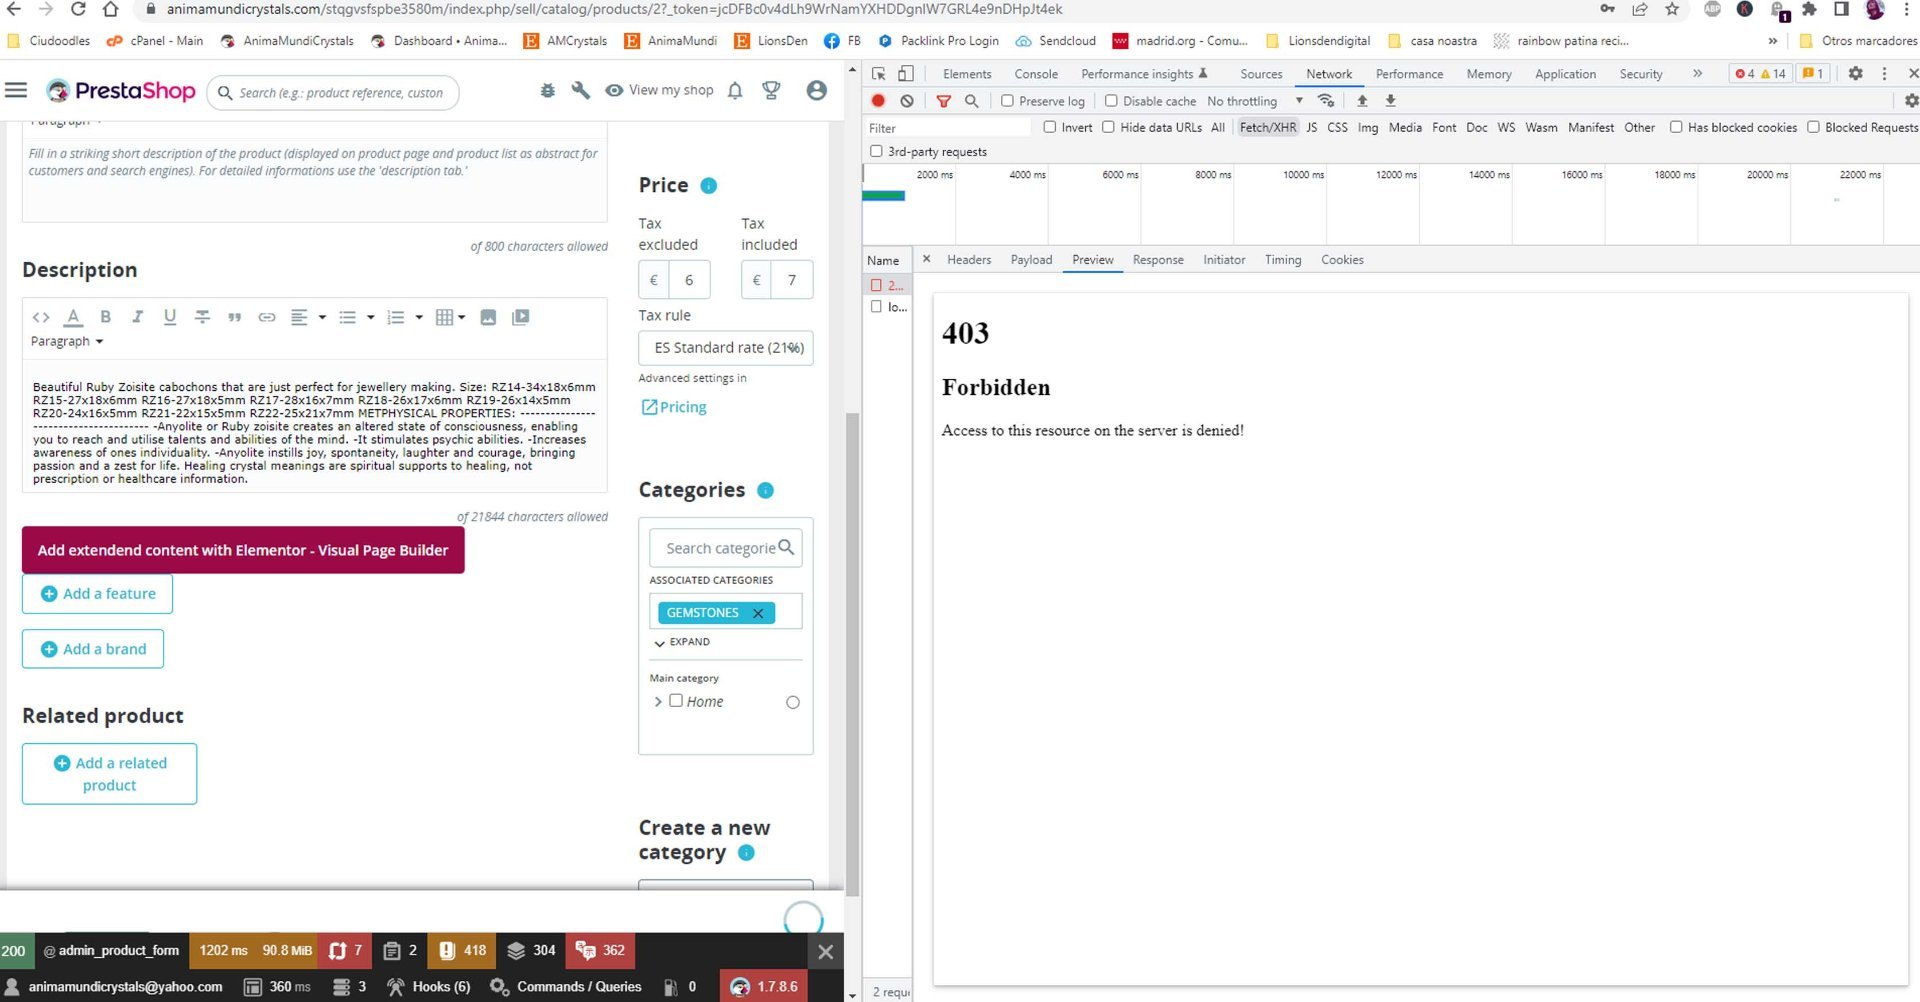This screenshot has height=1002, width=1920.
Task: Apply strikethrough formatting in Description editor
Action: 202,317
